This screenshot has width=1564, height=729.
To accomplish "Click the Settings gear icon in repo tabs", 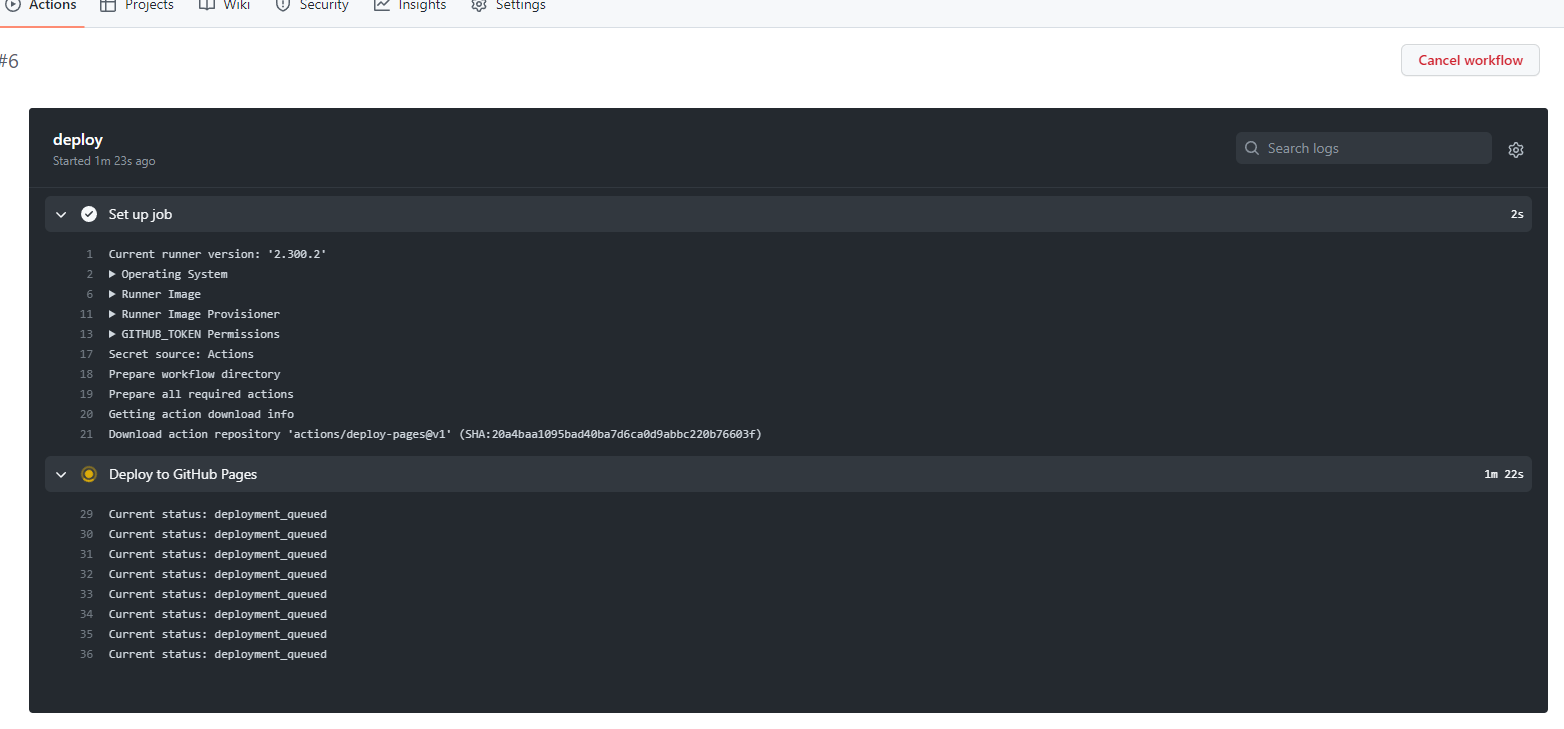I will click(479, 5).
